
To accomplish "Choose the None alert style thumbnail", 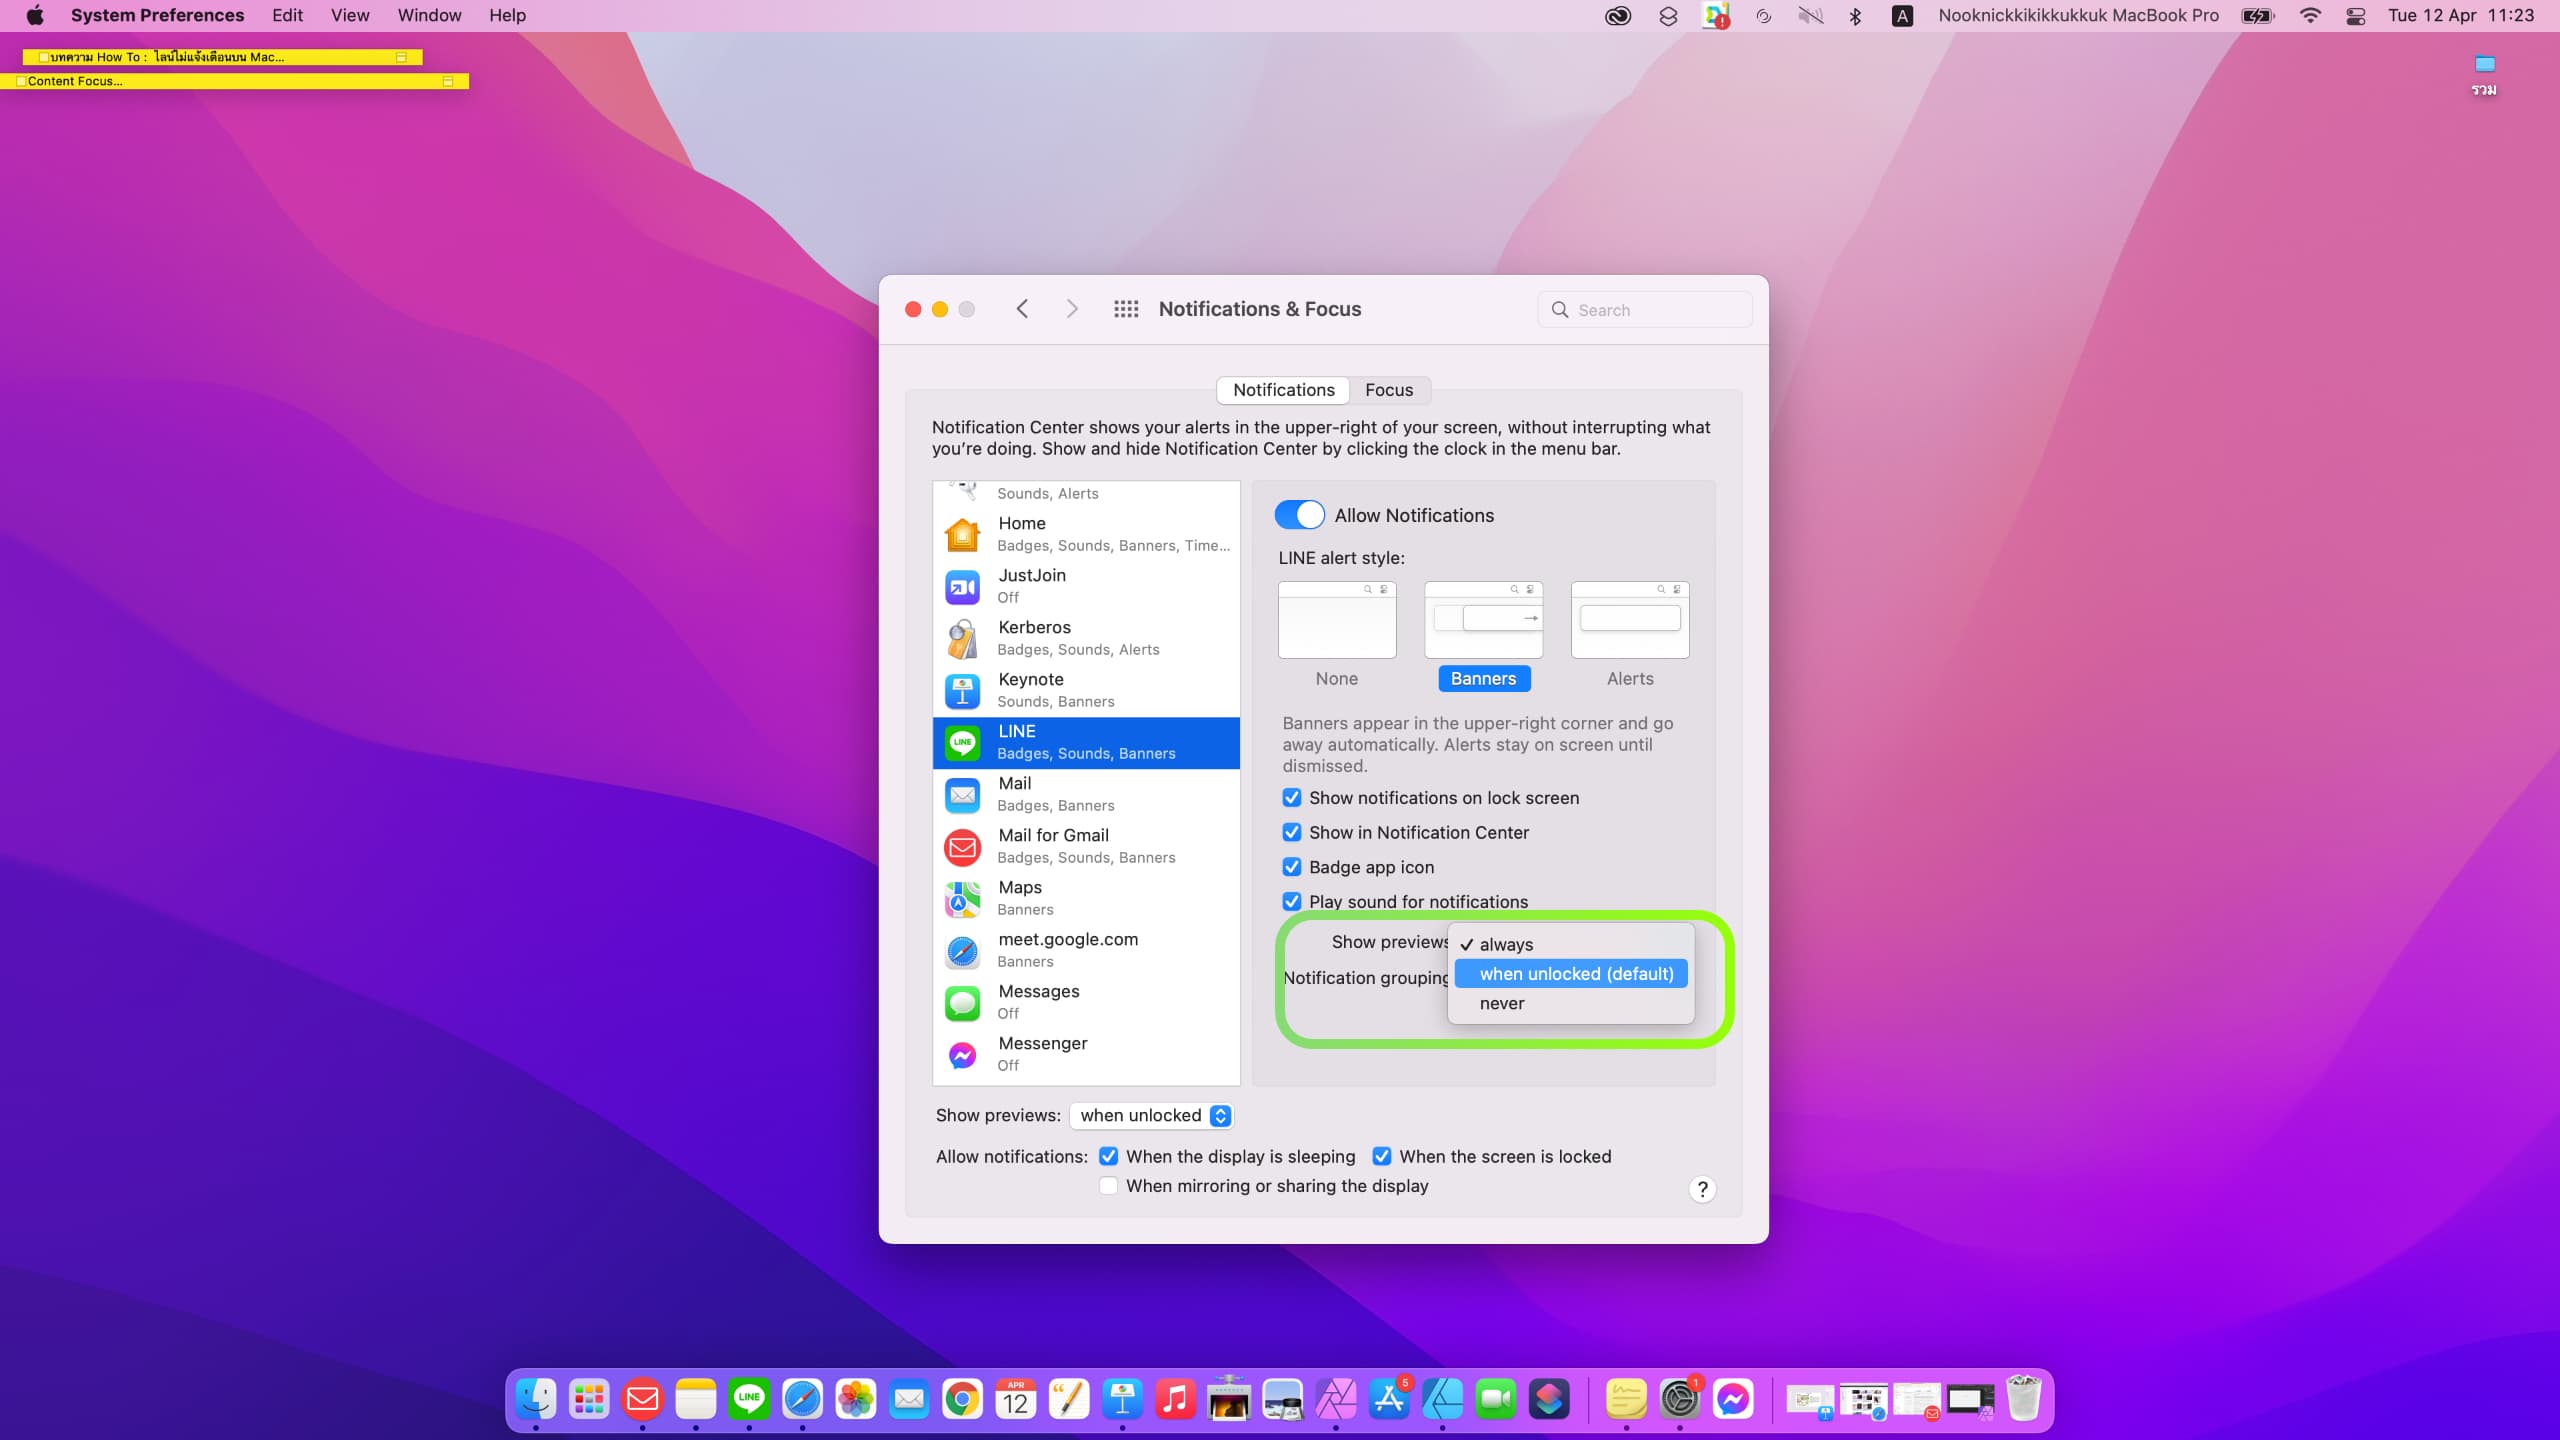I will click(1336, 622).
